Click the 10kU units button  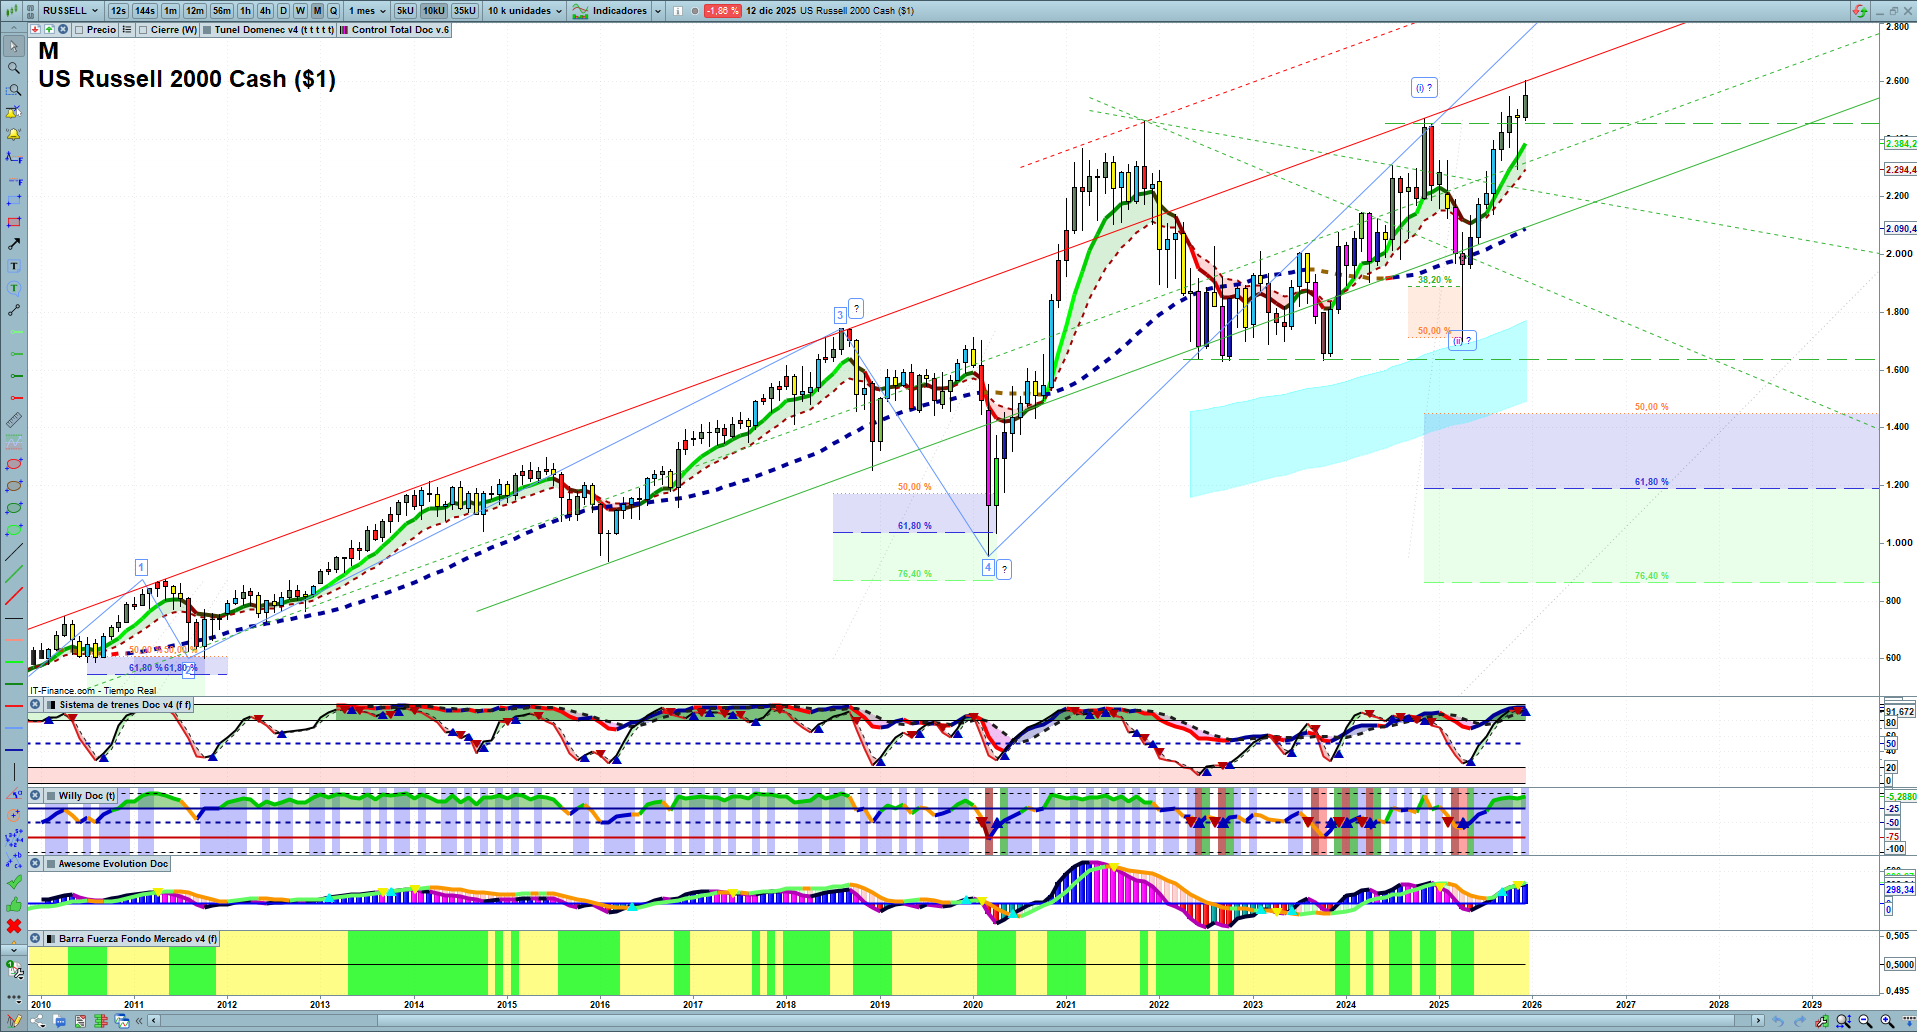[434, 11]
